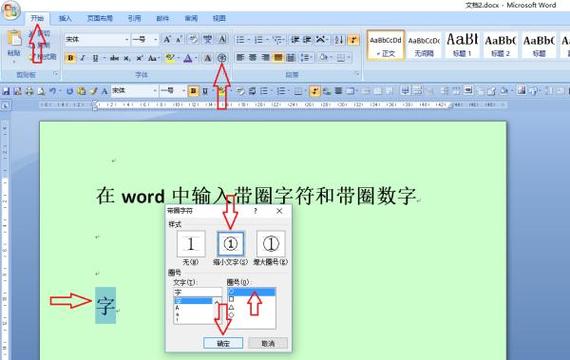Click the ? help button in dialog title
570x360 pixels.
tap(256, 211)
